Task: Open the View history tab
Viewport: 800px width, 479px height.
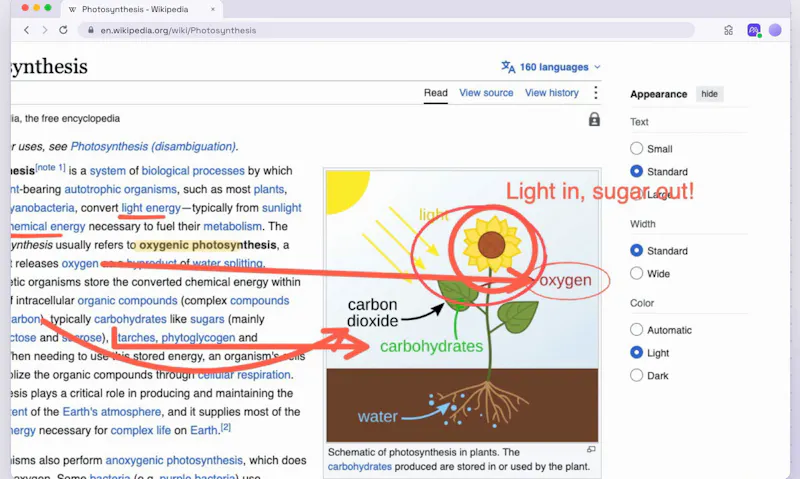Action: coord(552,93)
